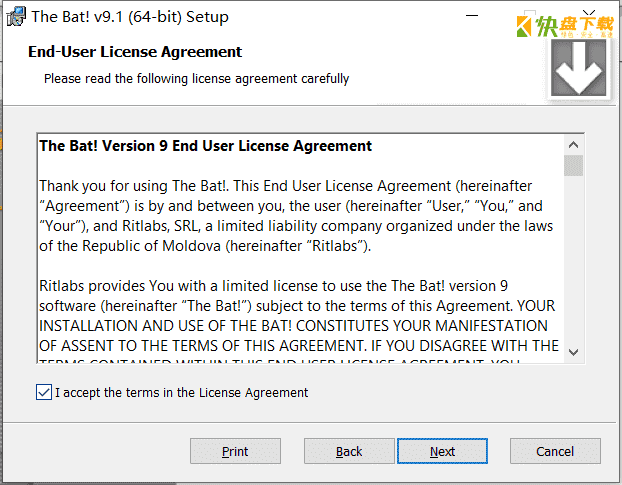Screen dimensions: 622x485
Task: Click the scrollbar thumb in license box
Action: tap(573, 165)
